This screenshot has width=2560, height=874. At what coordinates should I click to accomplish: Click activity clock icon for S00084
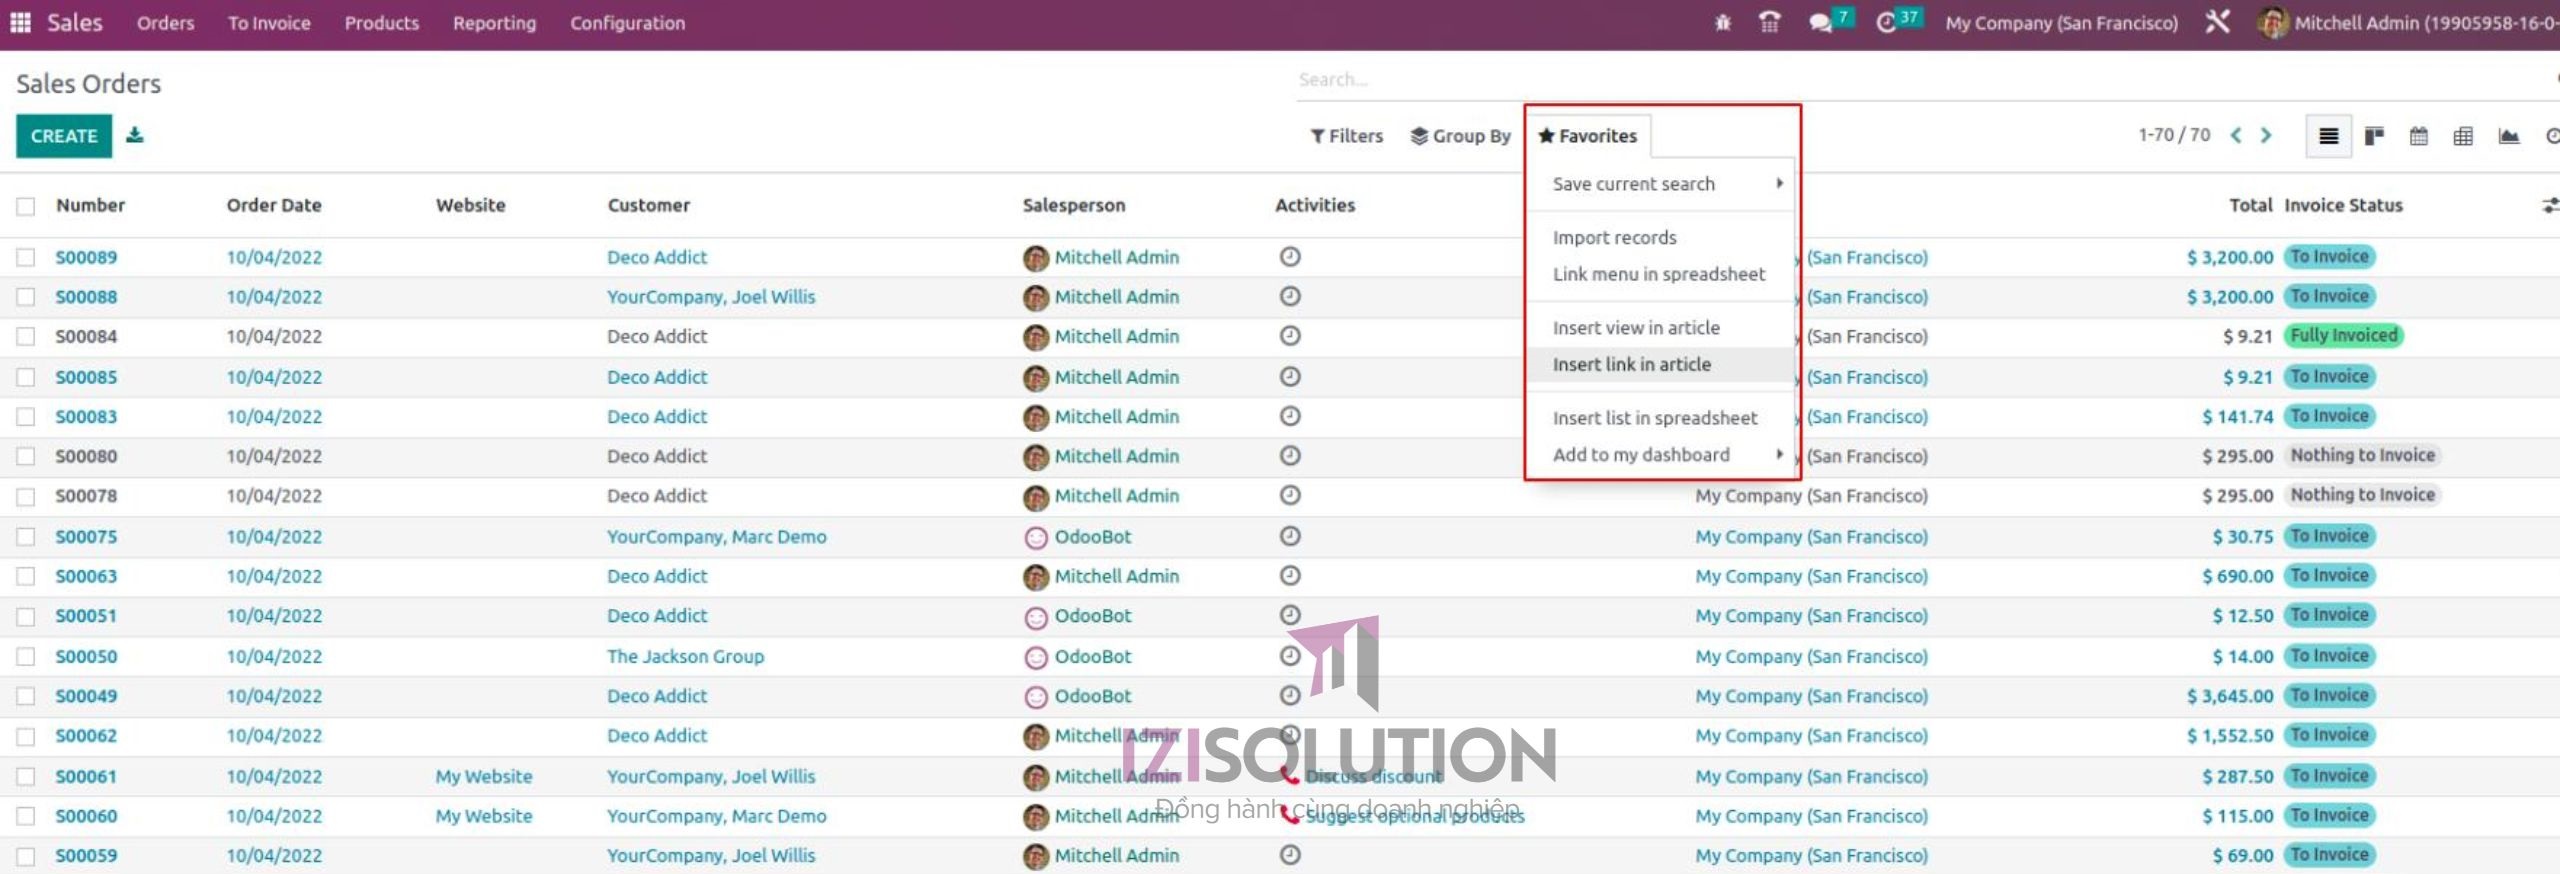pos(1290,336)
